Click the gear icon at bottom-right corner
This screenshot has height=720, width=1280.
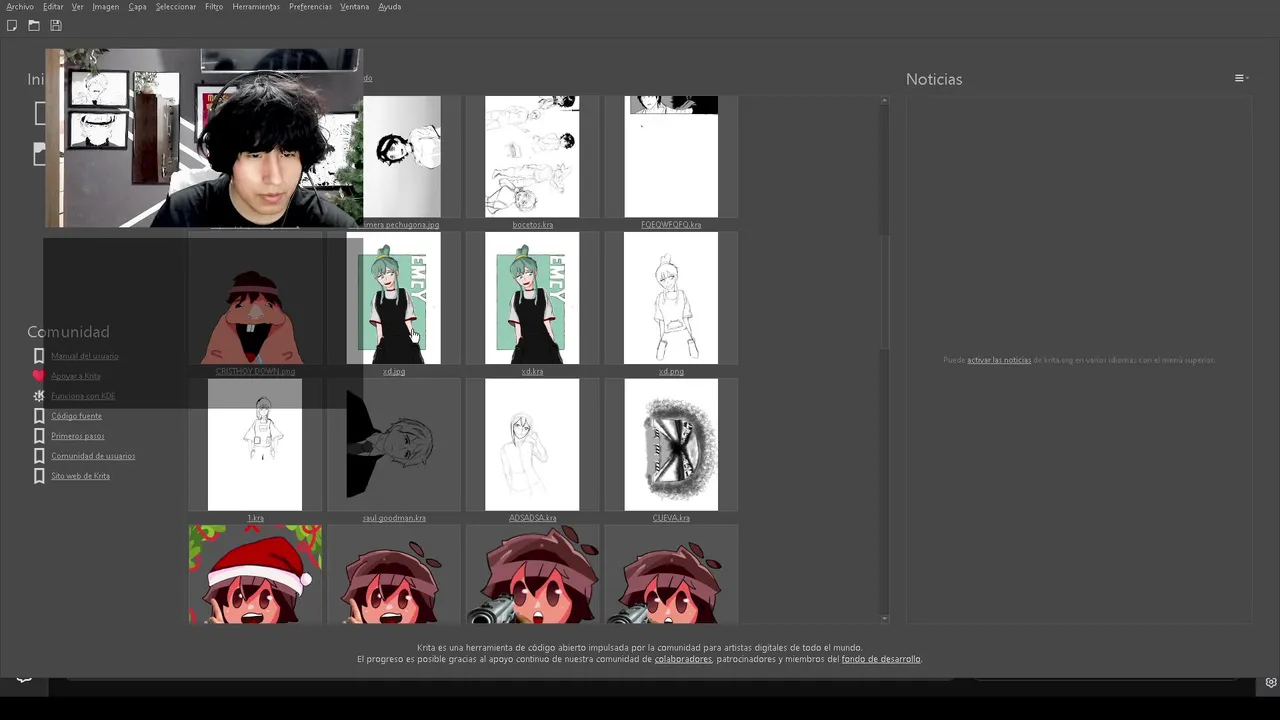tap(1270, 683)
